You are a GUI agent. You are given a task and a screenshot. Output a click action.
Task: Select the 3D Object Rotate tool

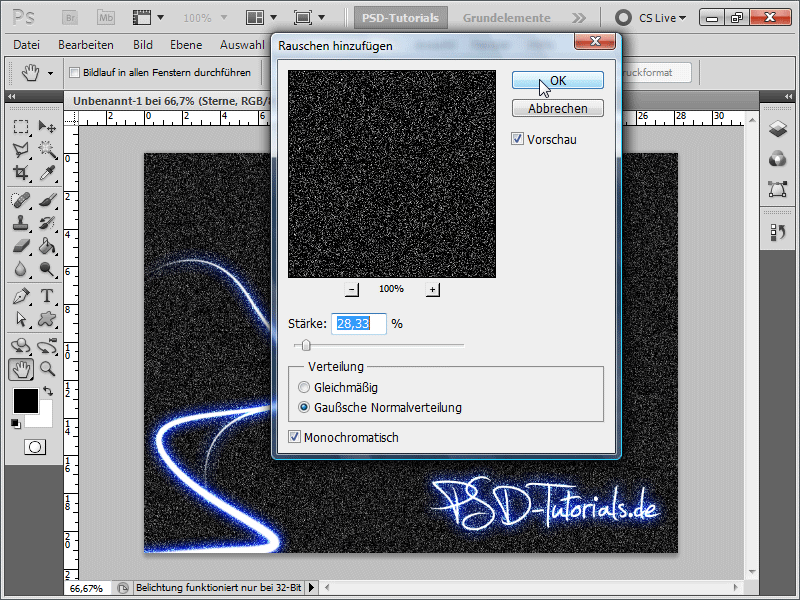pyautogui.click(x=20, y=346)
